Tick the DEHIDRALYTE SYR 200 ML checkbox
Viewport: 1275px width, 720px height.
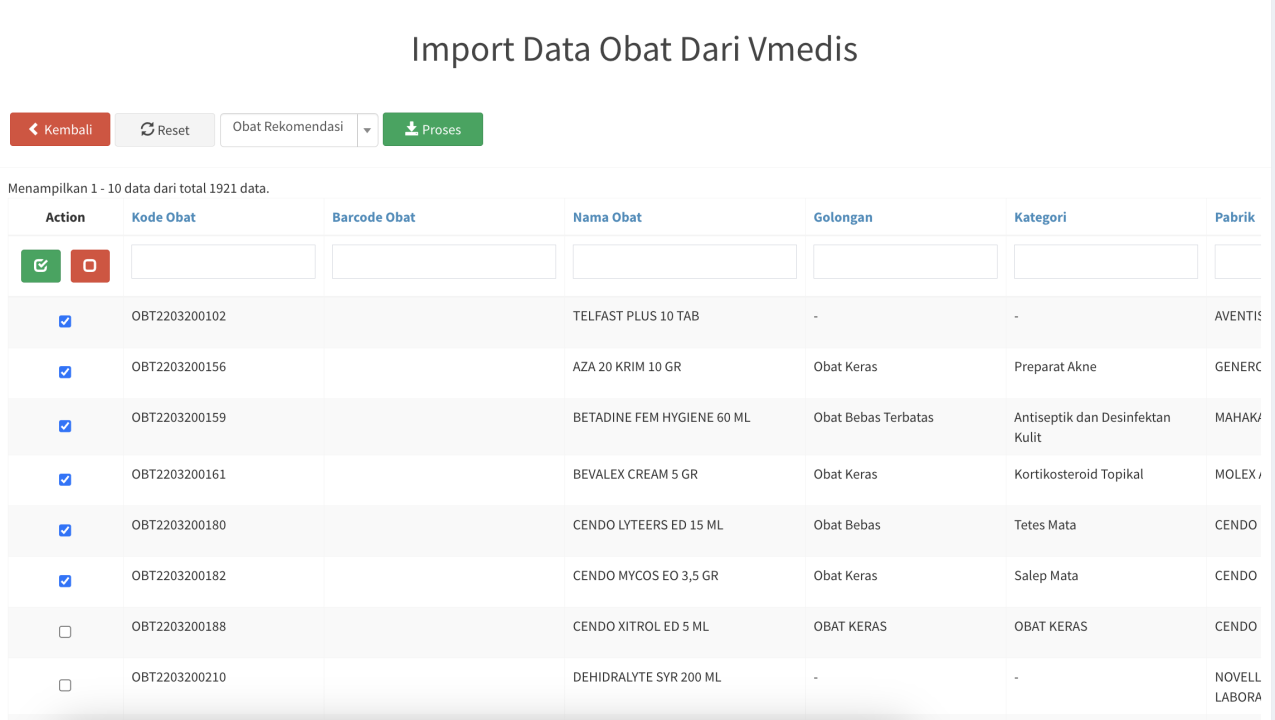coord(65,685)
